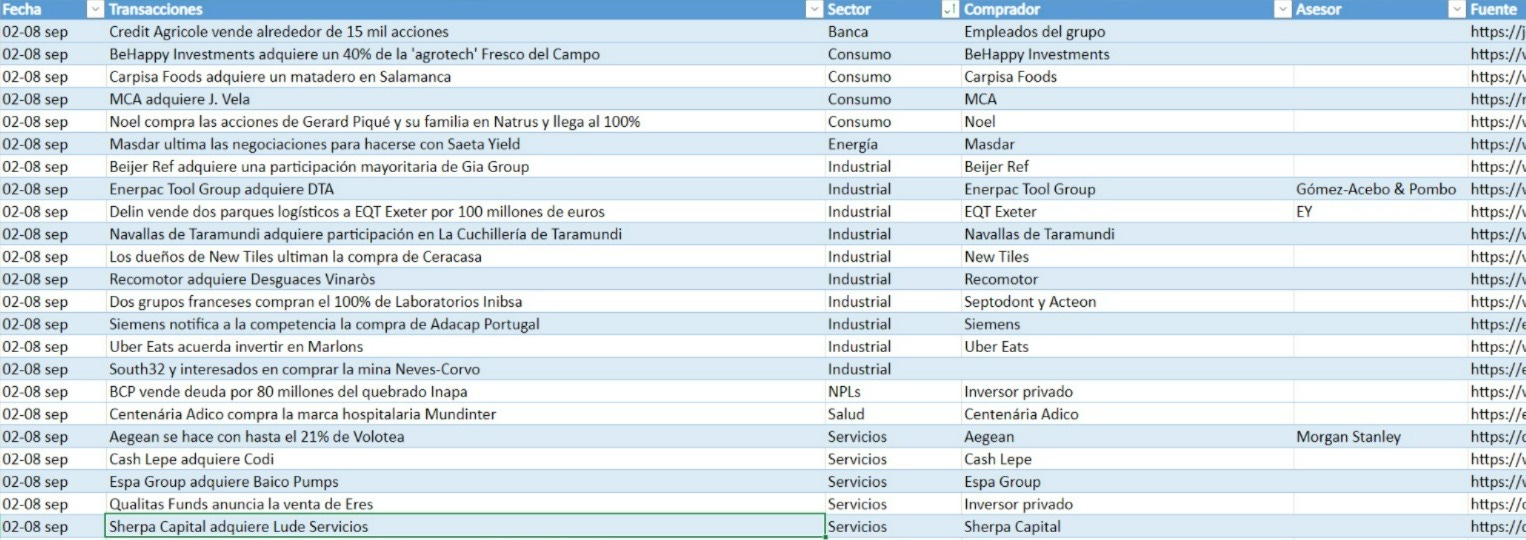Select cell 'BCP vende deuda por 80 millones del quebrado Inapa'
Image resolution: width=1526 pixels, height=540 pixels.
coord(464,392)
